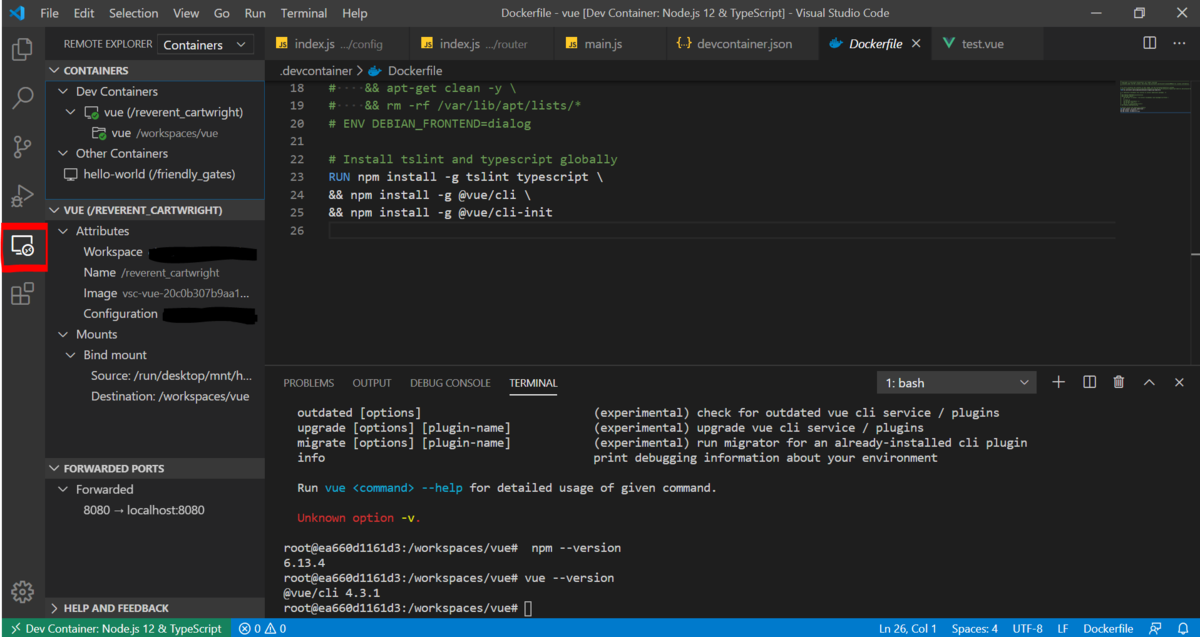Switch to the devcontainer.json tab
The width and height of the screenshot is (1200, 637).
pos(732,44)
